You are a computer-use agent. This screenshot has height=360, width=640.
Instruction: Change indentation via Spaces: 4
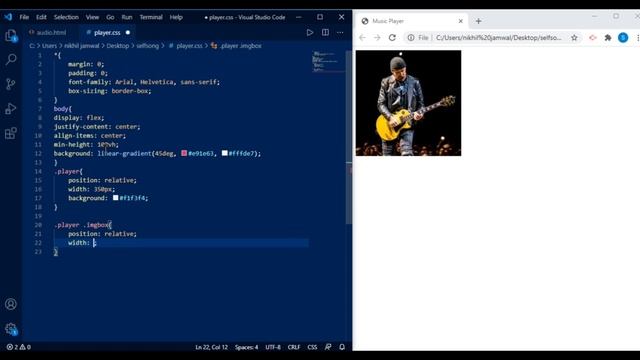coord(247,347)
